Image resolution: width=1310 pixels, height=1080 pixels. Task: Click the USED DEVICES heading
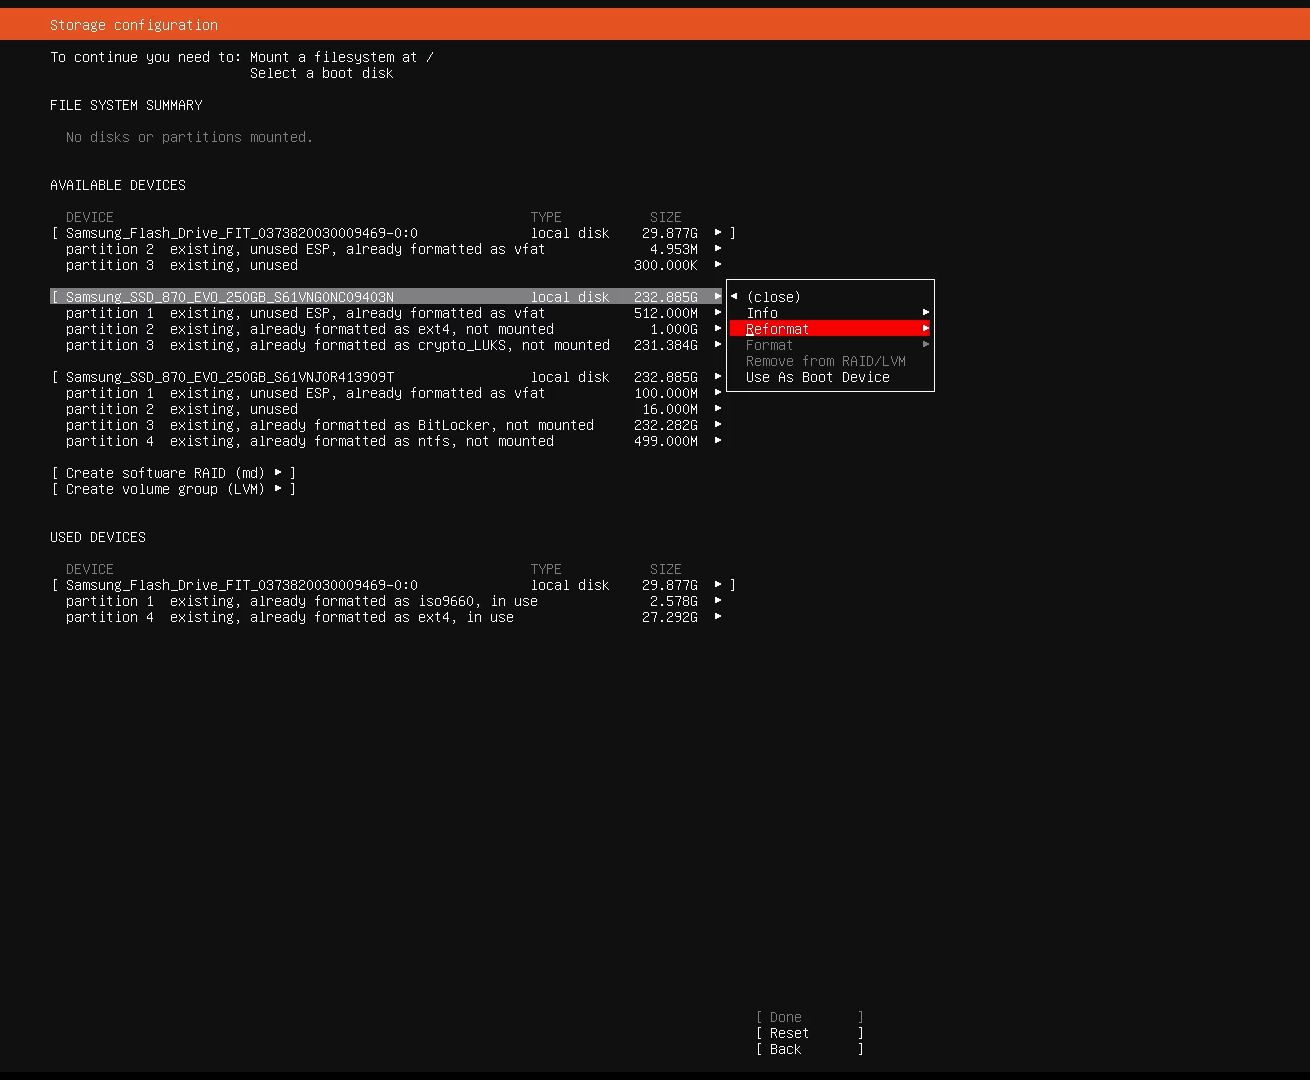click(98, 537)
